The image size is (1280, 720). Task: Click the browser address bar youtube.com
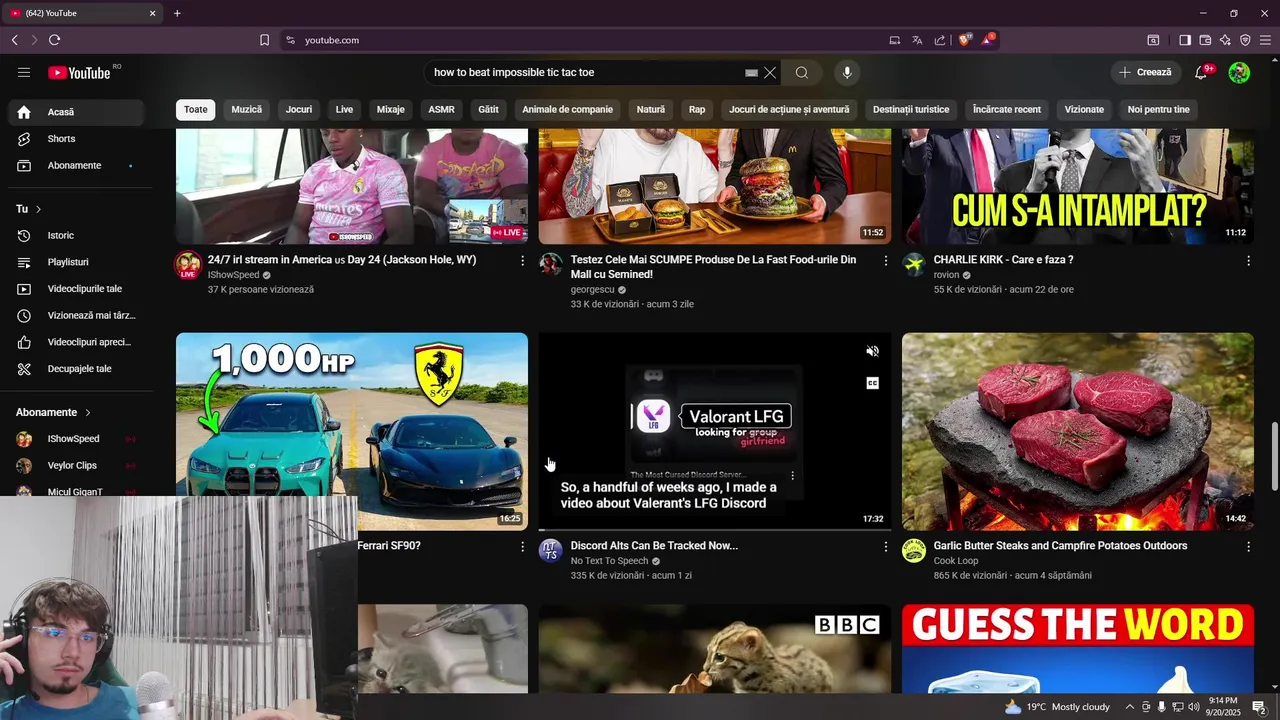point(332,40)
